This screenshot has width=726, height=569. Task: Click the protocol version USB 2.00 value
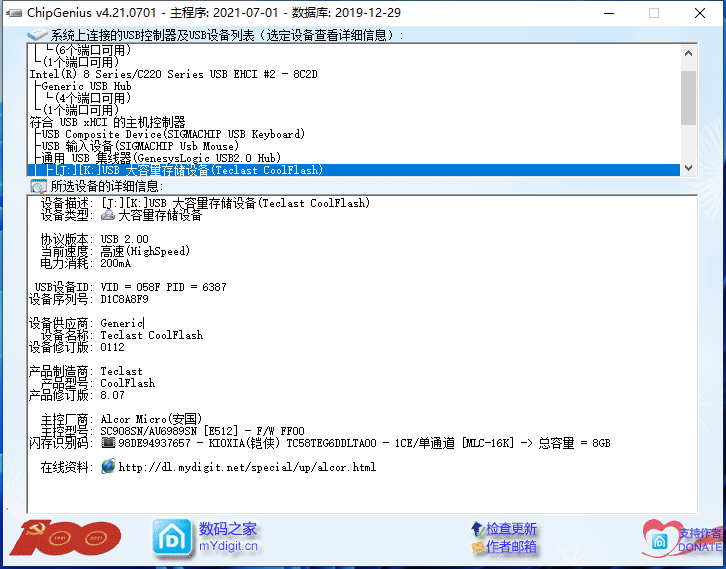point(125,239)
